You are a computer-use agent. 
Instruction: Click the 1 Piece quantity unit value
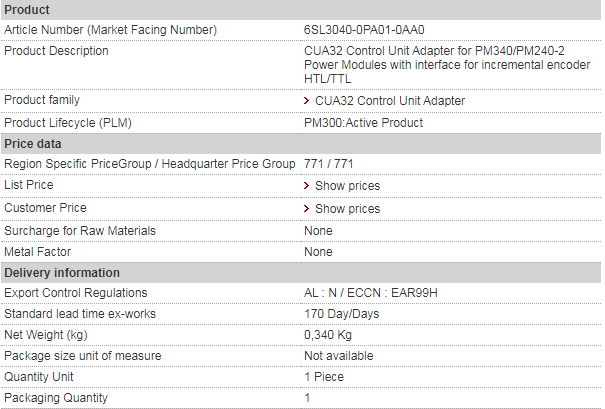tap(324, 377)
